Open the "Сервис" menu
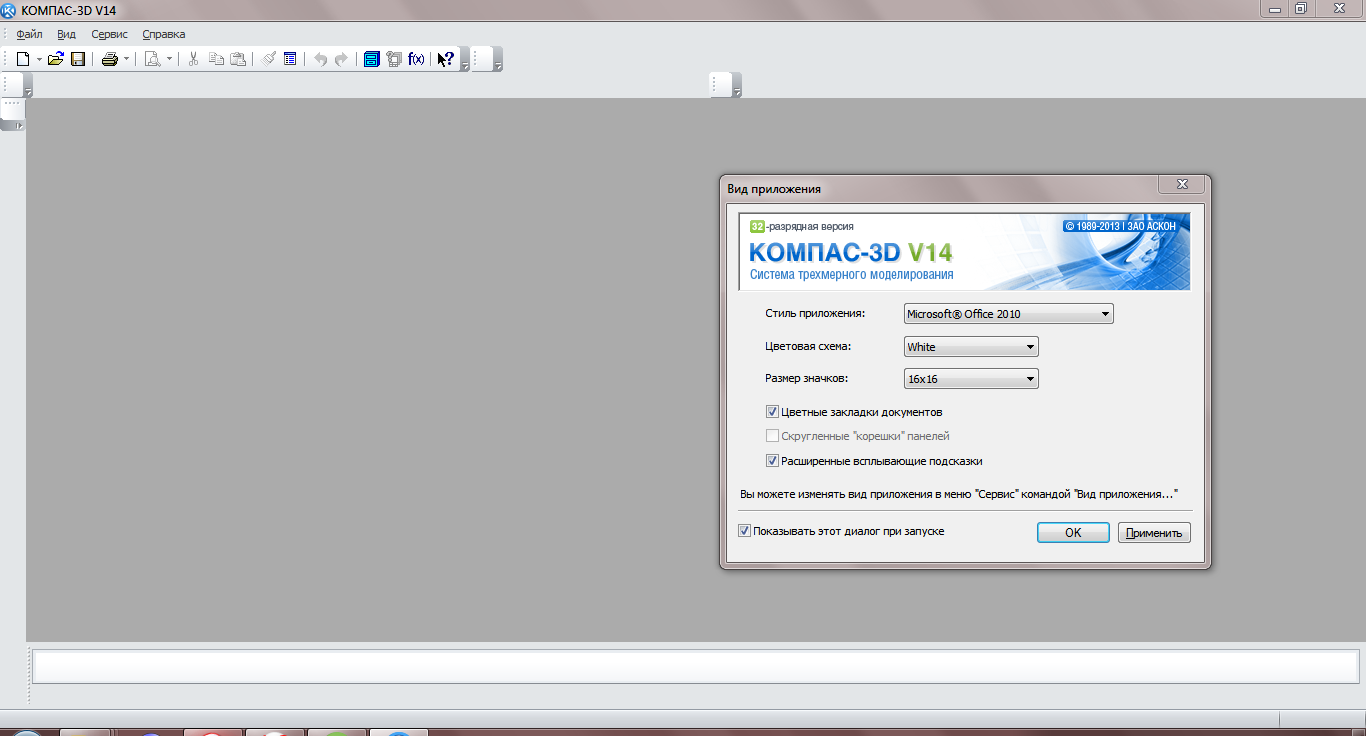 tap(109, 34)
